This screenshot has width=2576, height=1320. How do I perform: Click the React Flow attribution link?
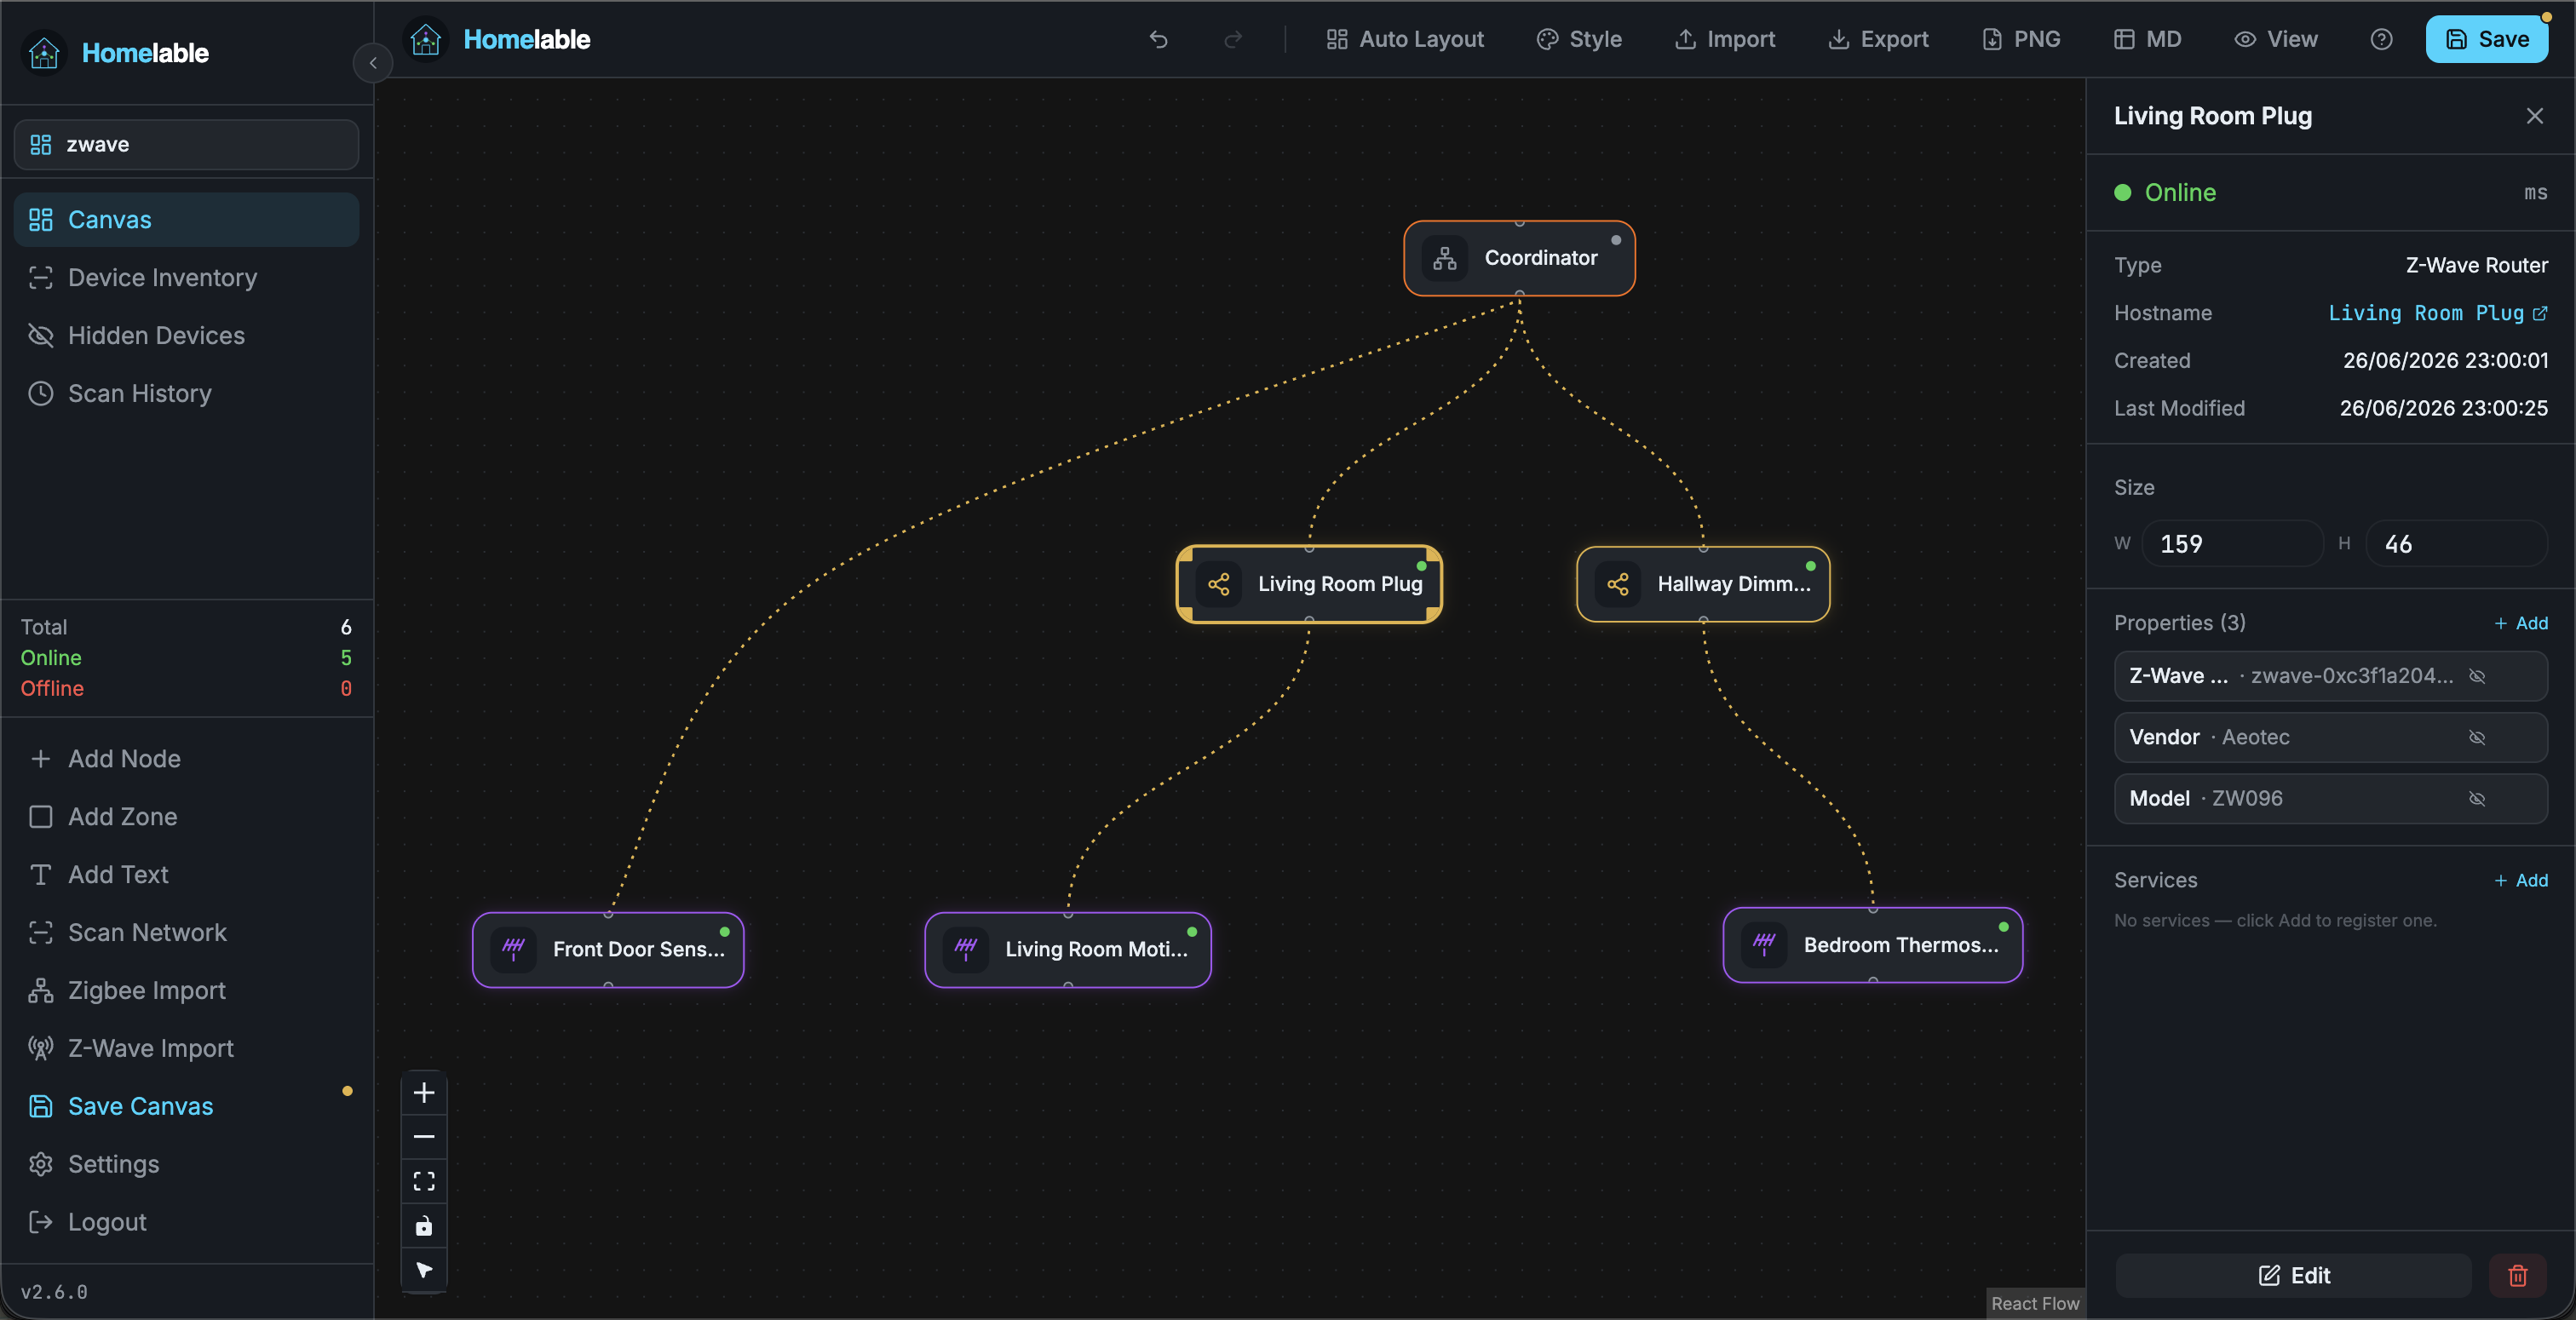point(2035,1303)
